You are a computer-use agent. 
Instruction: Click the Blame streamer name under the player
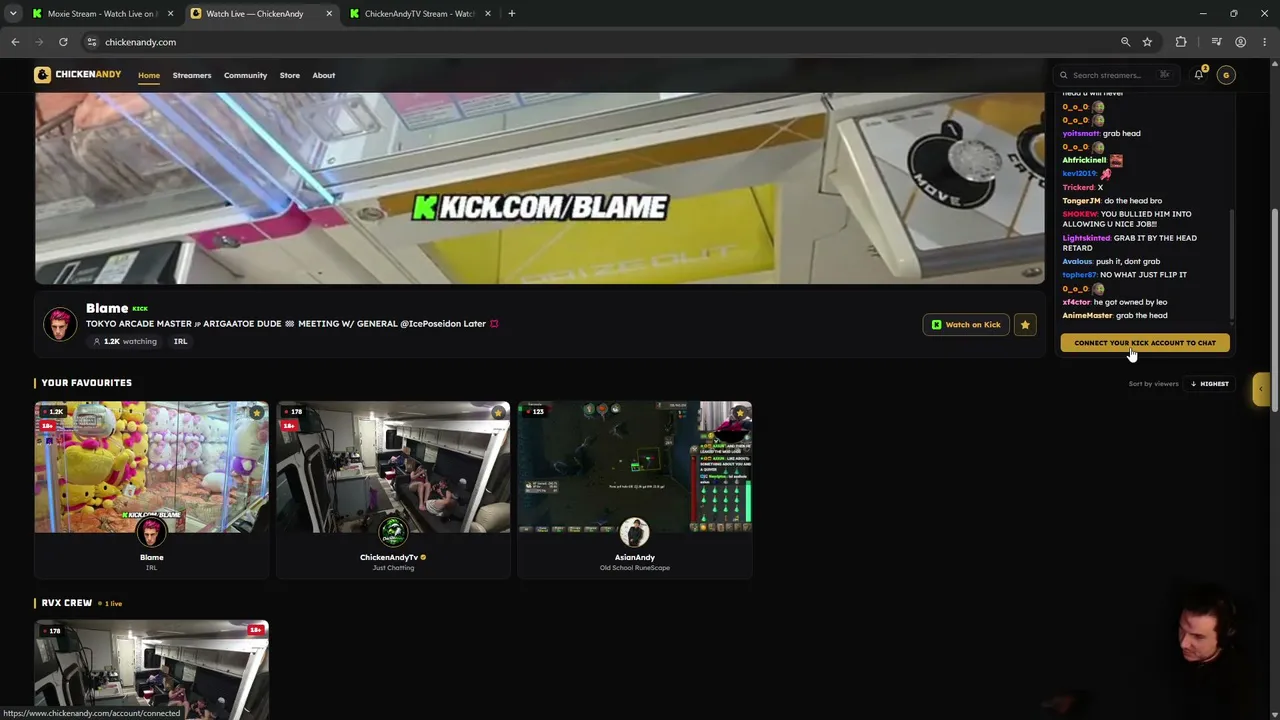(x=107, y=308)
